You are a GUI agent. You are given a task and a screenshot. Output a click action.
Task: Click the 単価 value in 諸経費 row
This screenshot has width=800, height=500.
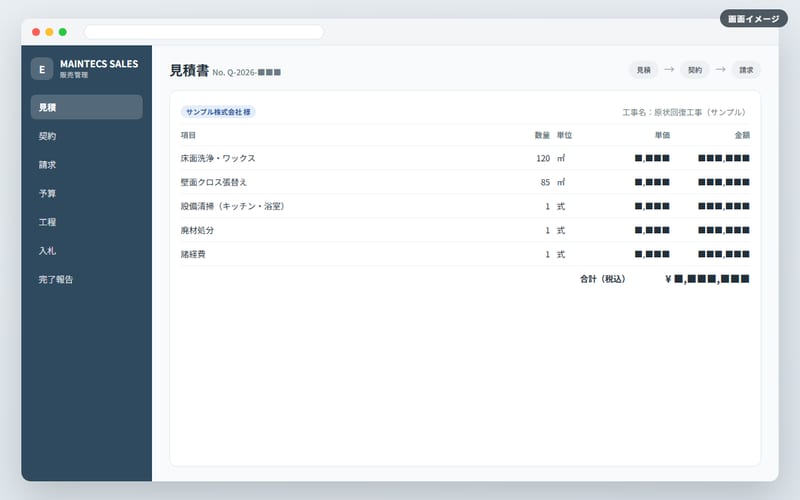point(652,254)
